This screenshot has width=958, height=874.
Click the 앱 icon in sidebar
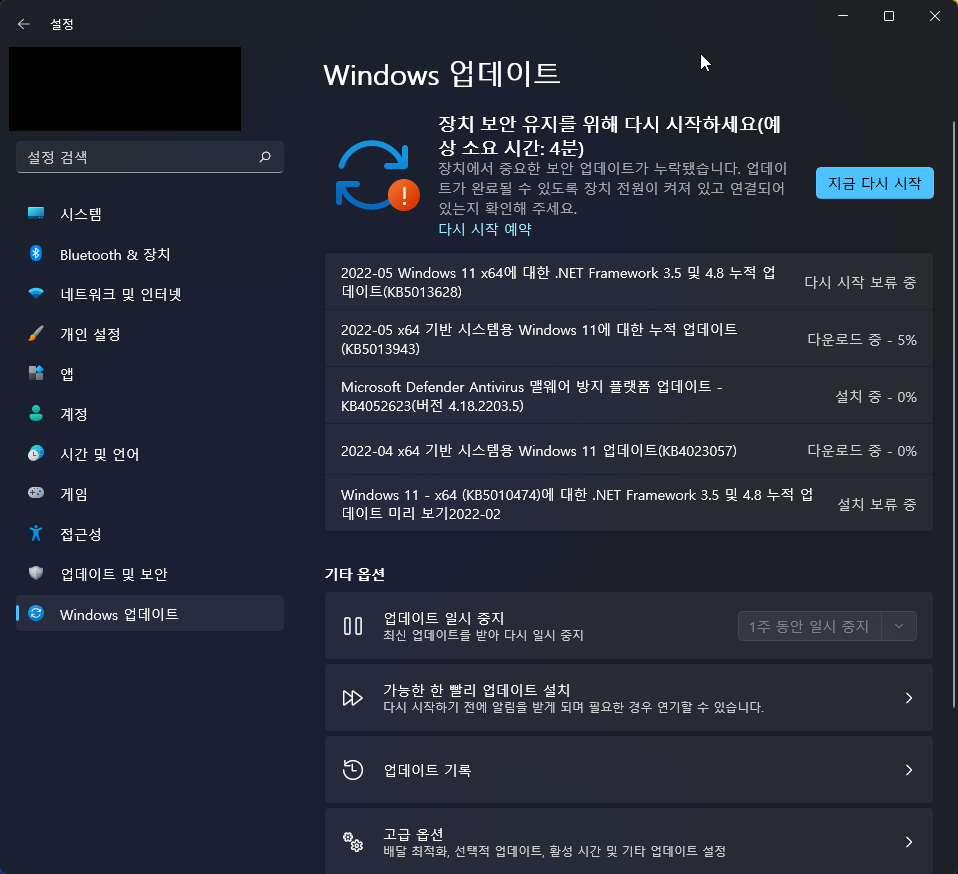36,373
